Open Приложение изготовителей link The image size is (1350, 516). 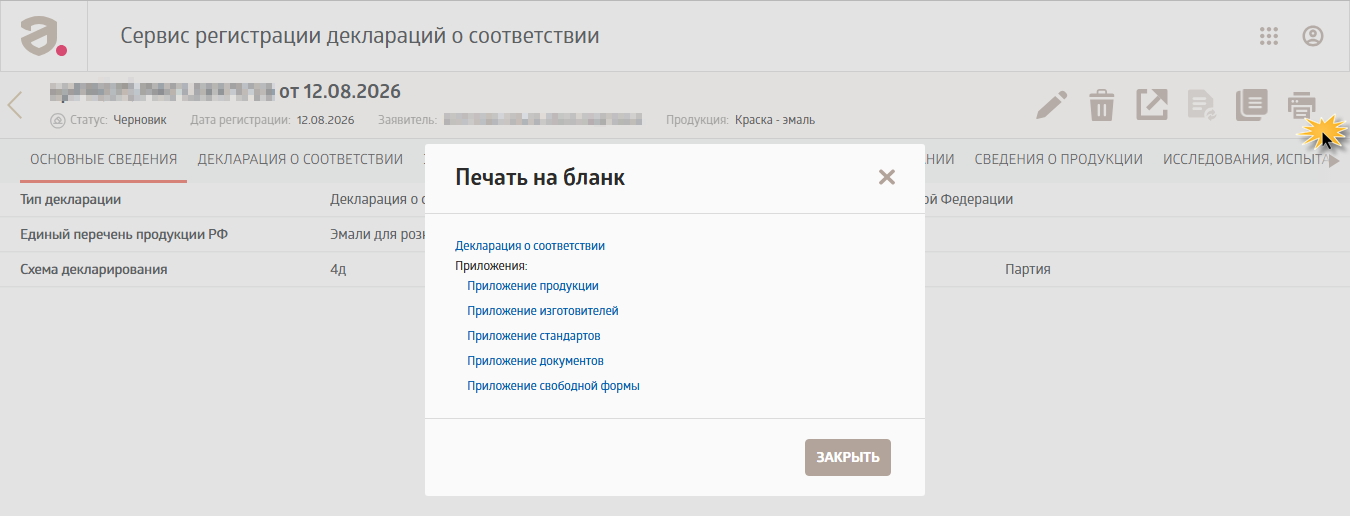(543, 311)
